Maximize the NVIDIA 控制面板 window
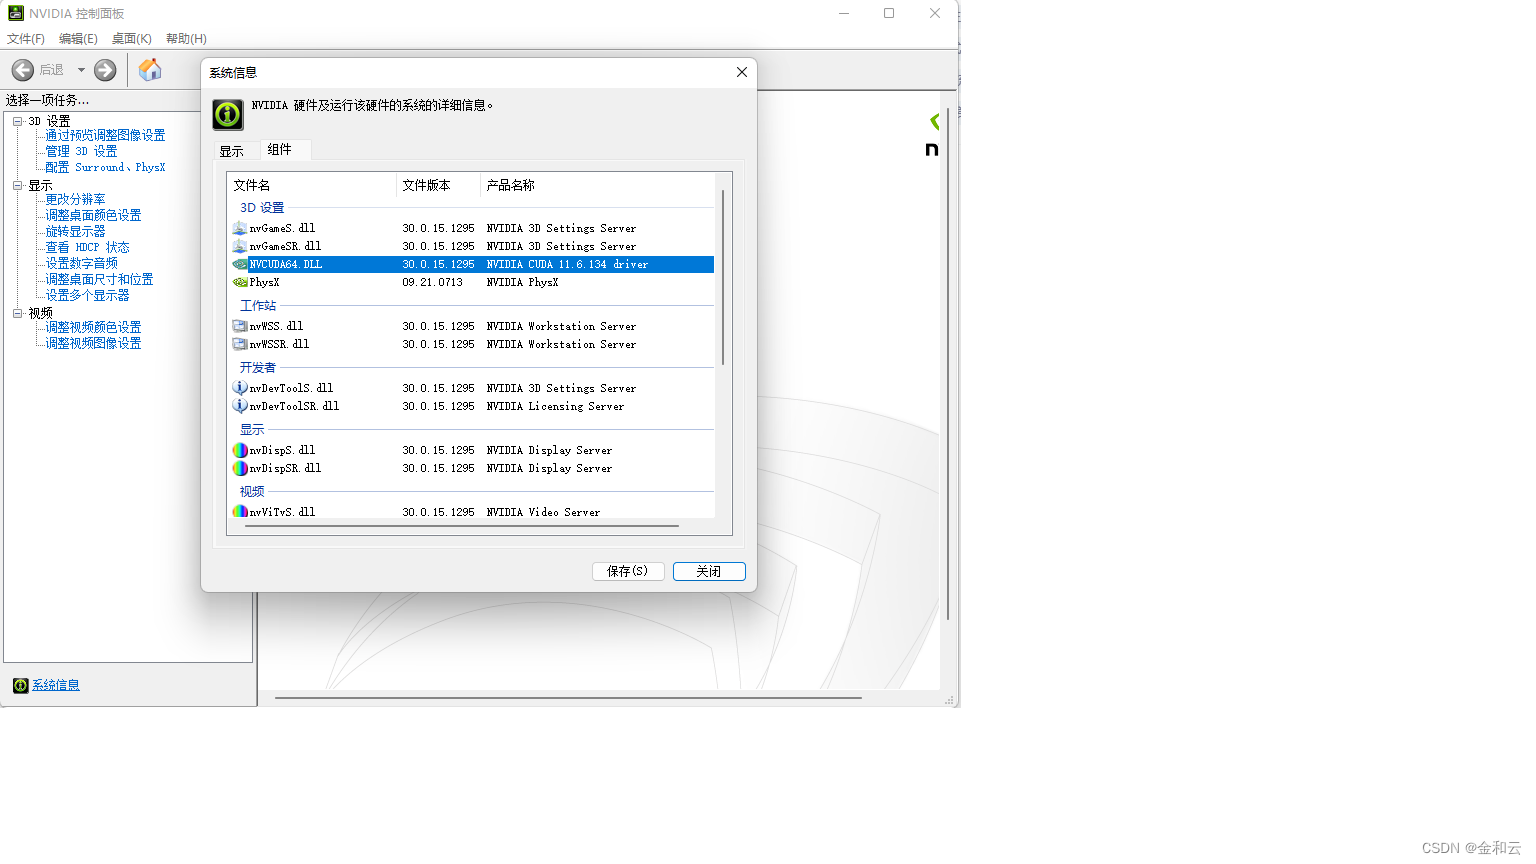1536x864 pixels. click(889, 13)
